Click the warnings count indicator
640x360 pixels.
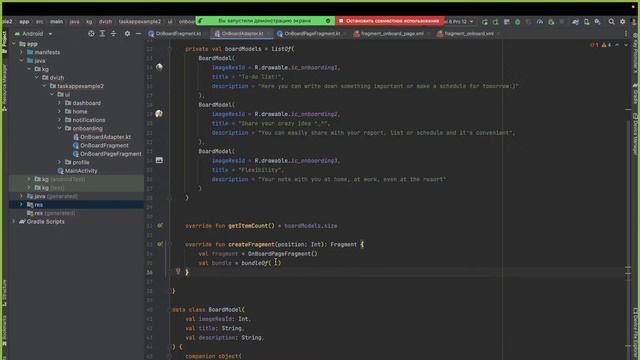coord(606,44)
